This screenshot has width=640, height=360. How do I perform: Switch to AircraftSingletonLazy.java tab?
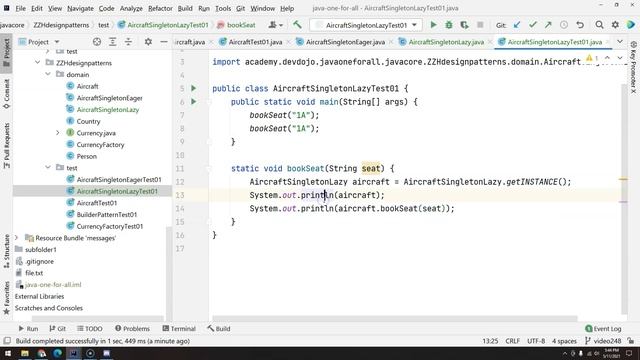446,42
